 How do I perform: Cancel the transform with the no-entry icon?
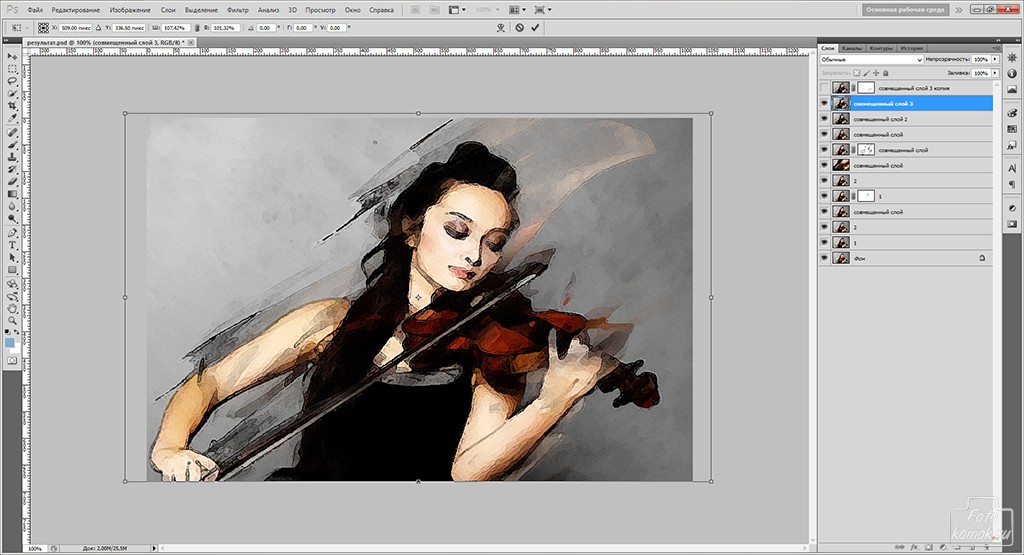(519, 28)
